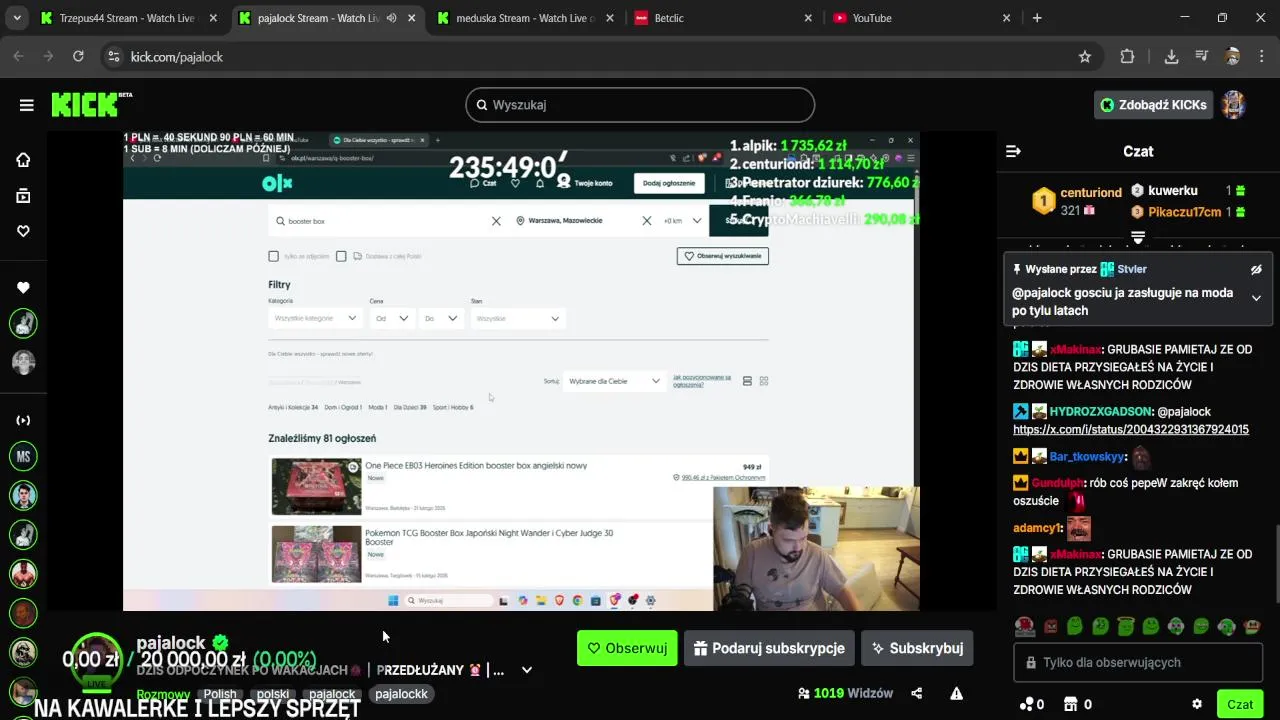
Task: Open the user profile avatar at top right
Action: tap(1234, 105)
